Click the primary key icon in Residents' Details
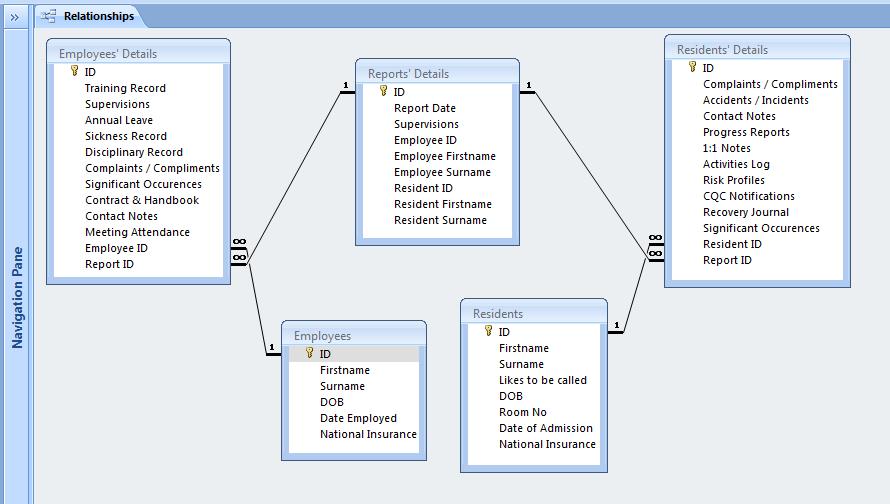This screenshot has width=890, height=504. click(x=692, y=67)
